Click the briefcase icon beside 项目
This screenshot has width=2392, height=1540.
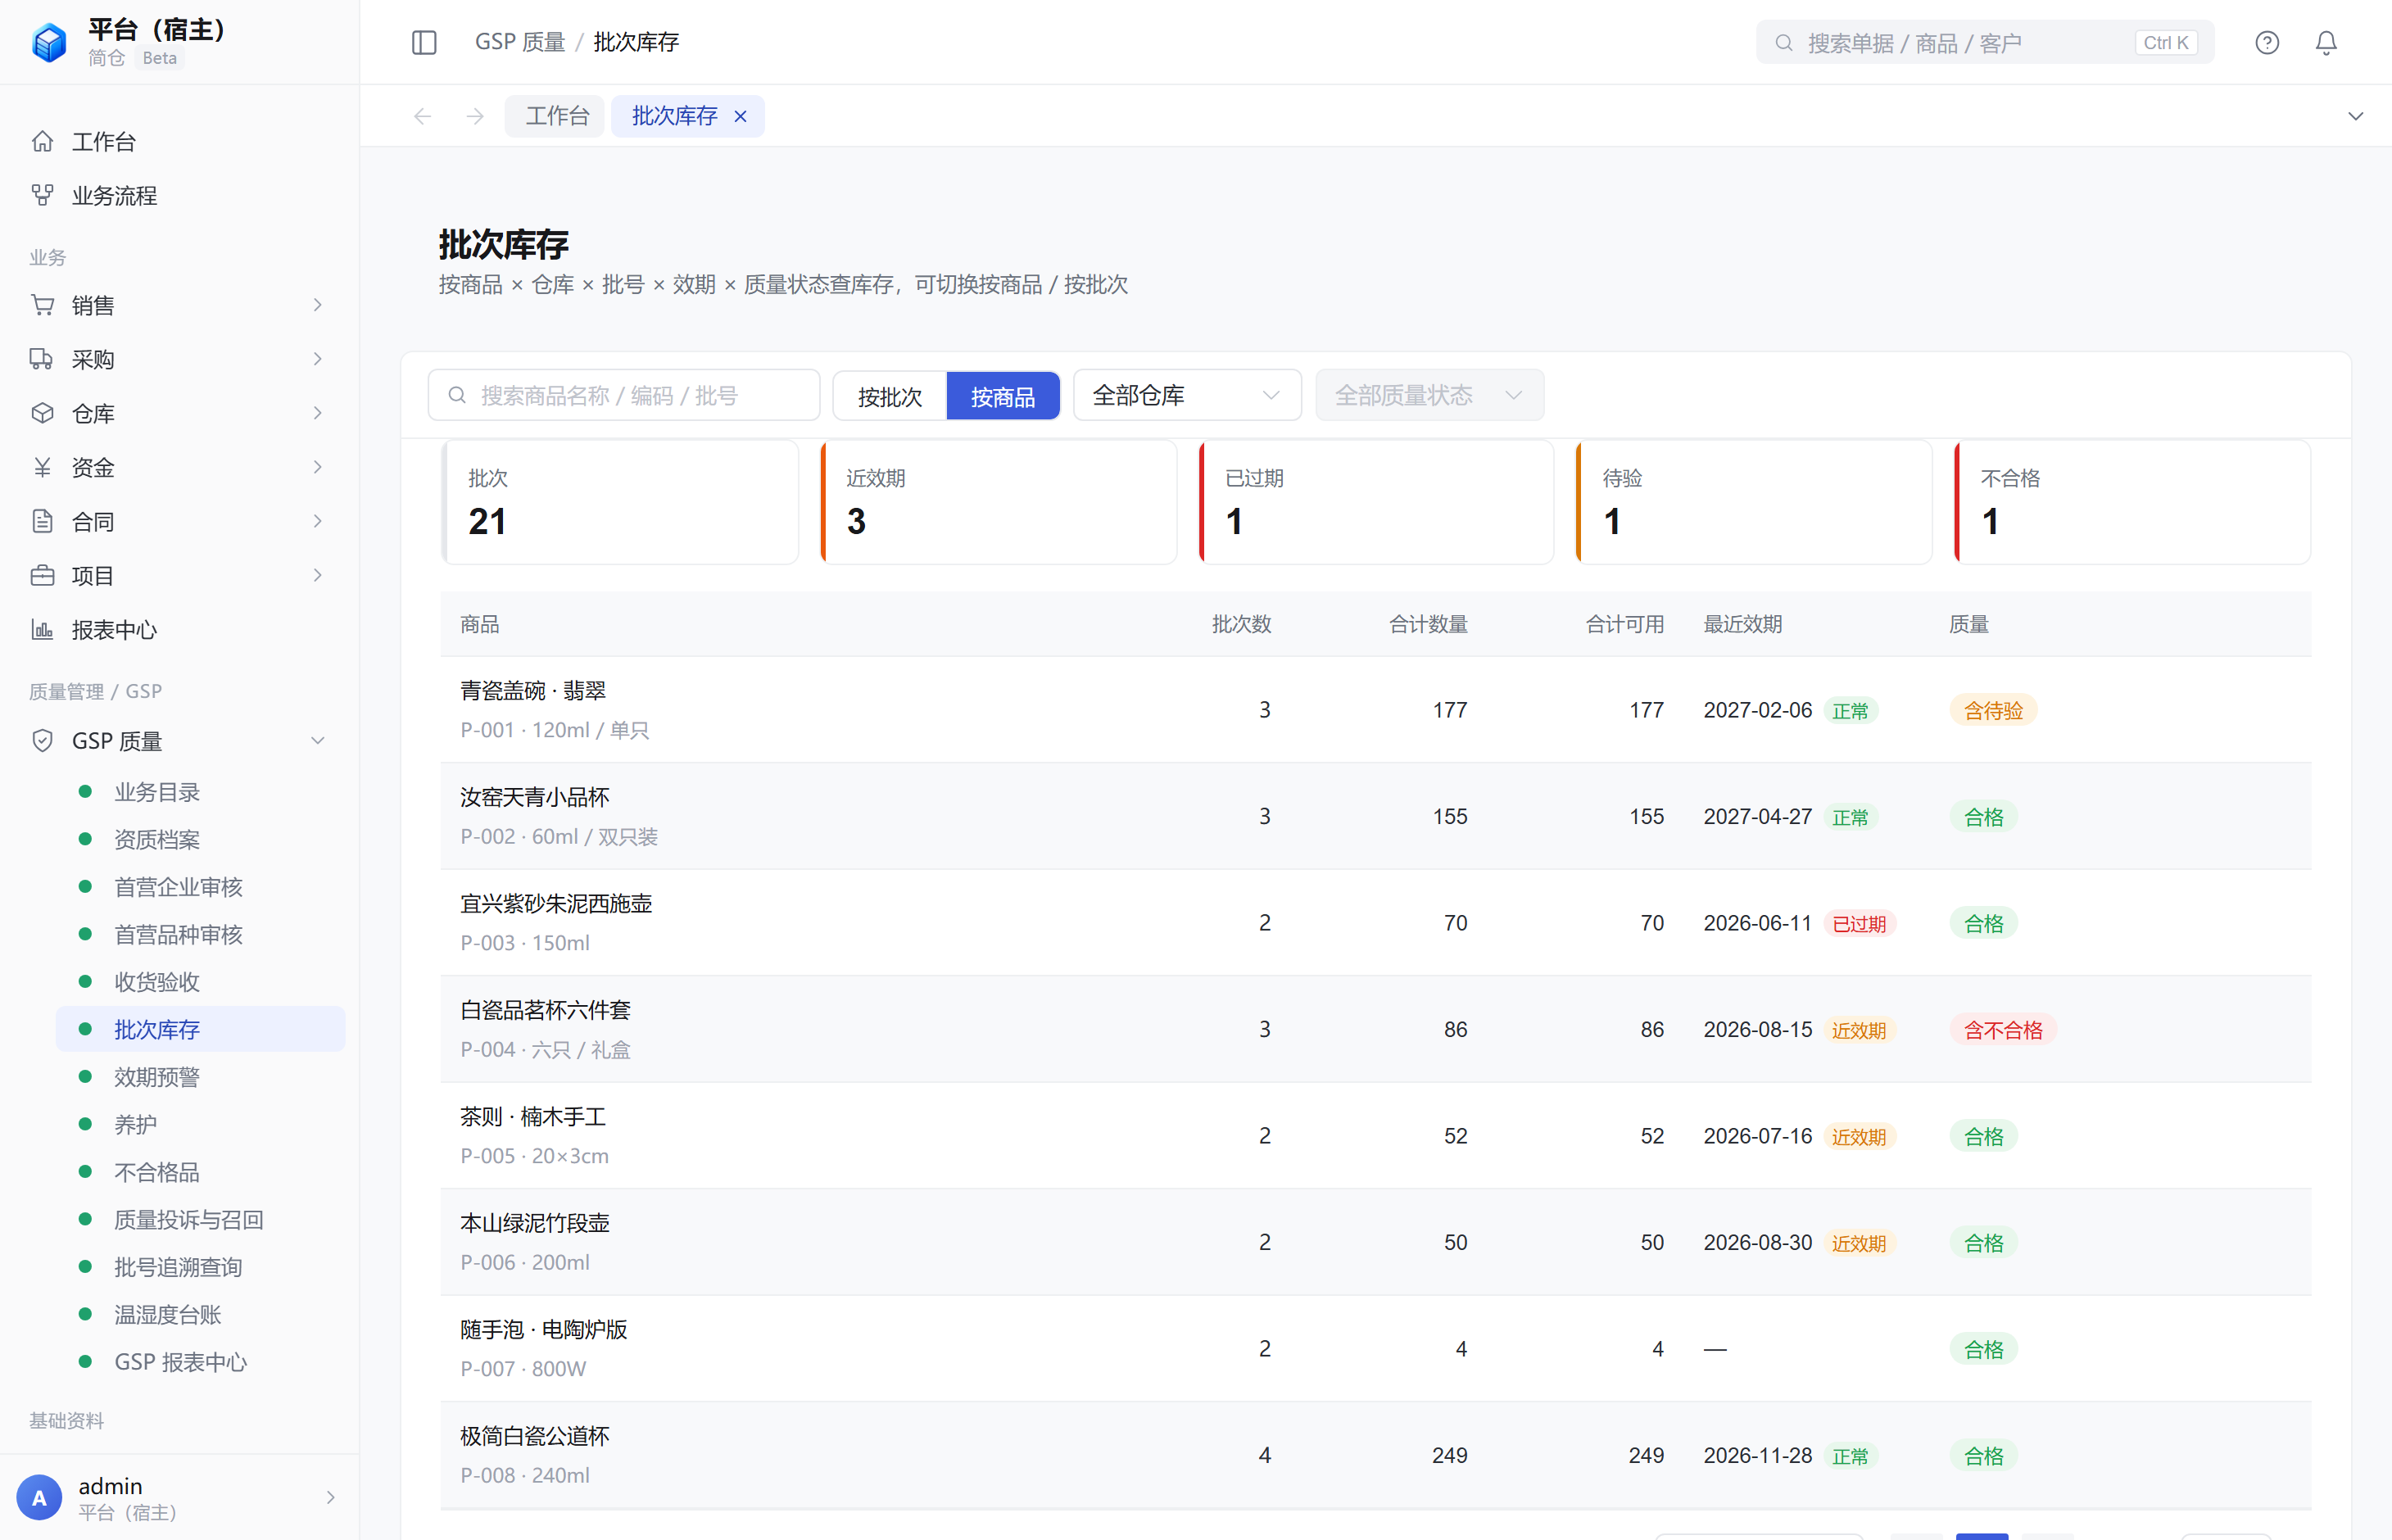[42, 575]
